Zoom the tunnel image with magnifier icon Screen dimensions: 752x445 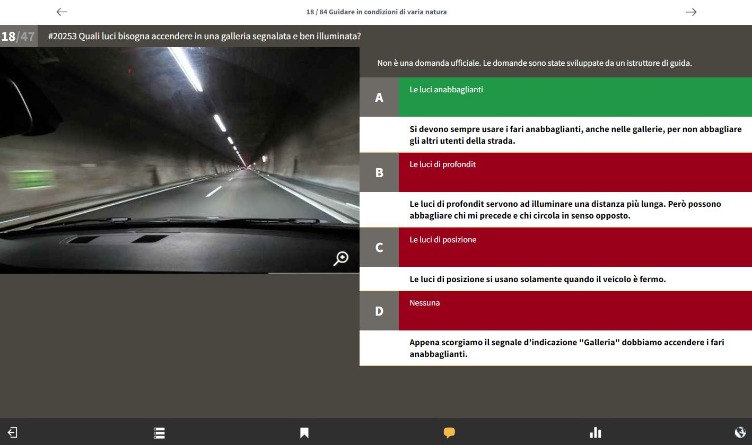pyautogui.click(x=341, y=258)
